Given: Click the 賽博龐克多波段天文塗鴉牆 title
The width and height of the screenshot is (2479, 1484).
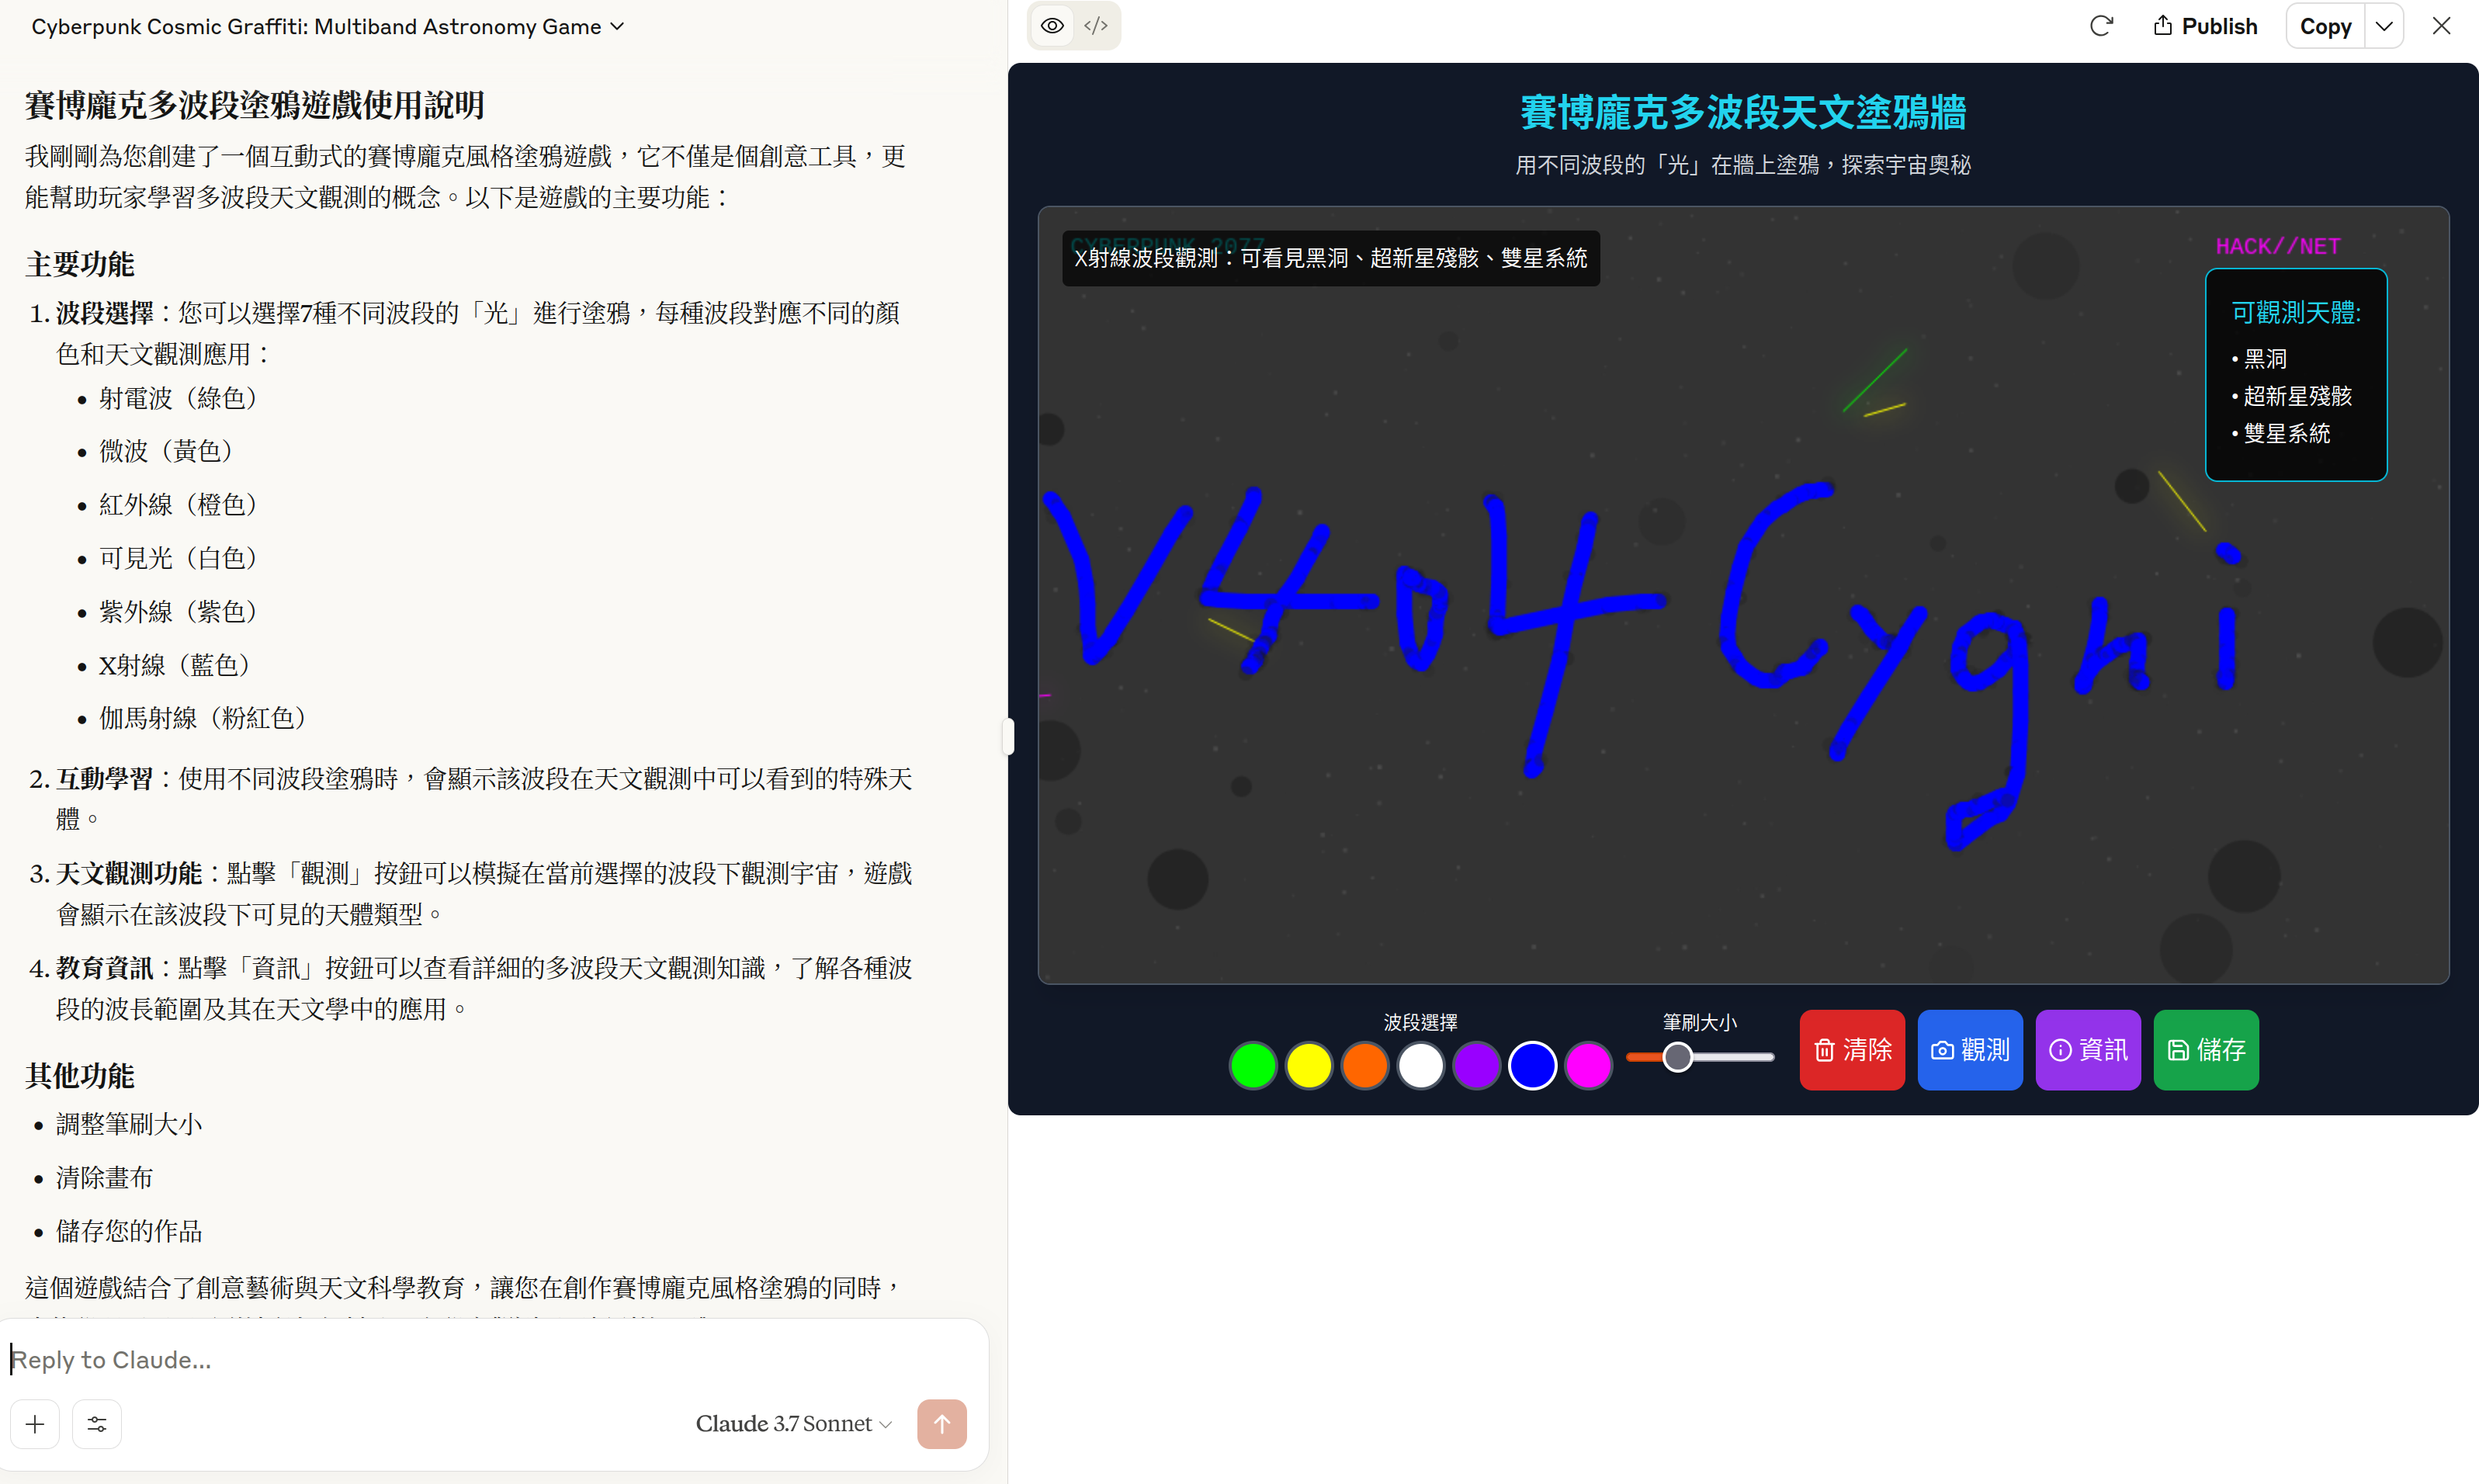Looking at the screenshot, I should tap(1743, 112).
